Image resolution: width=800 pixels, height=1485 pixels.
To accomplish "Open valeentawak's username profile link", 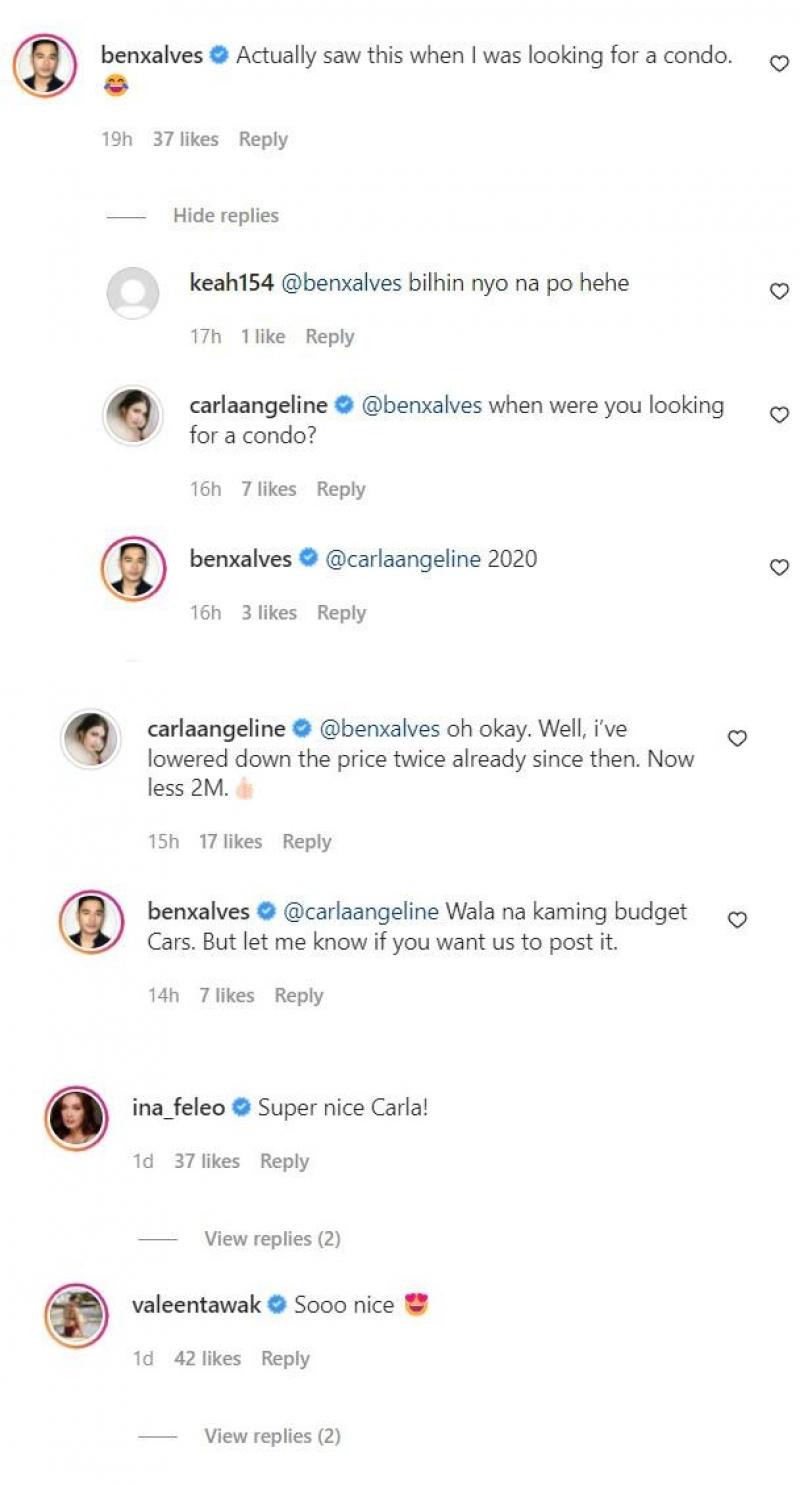I will [x=196, y=1305].
